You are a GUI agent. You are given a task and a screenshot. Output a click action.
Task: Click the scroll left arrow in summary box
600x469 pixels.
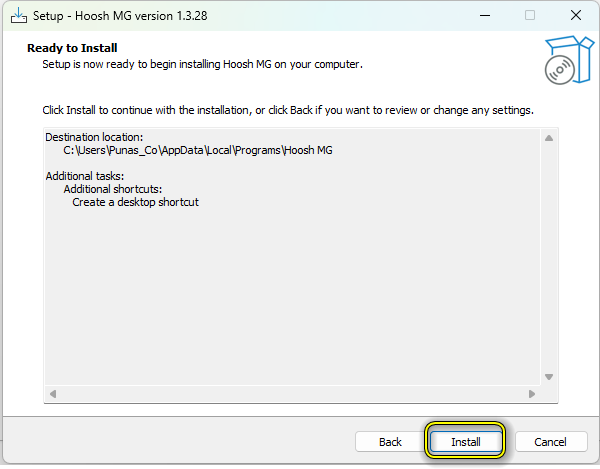coord(54,394)
